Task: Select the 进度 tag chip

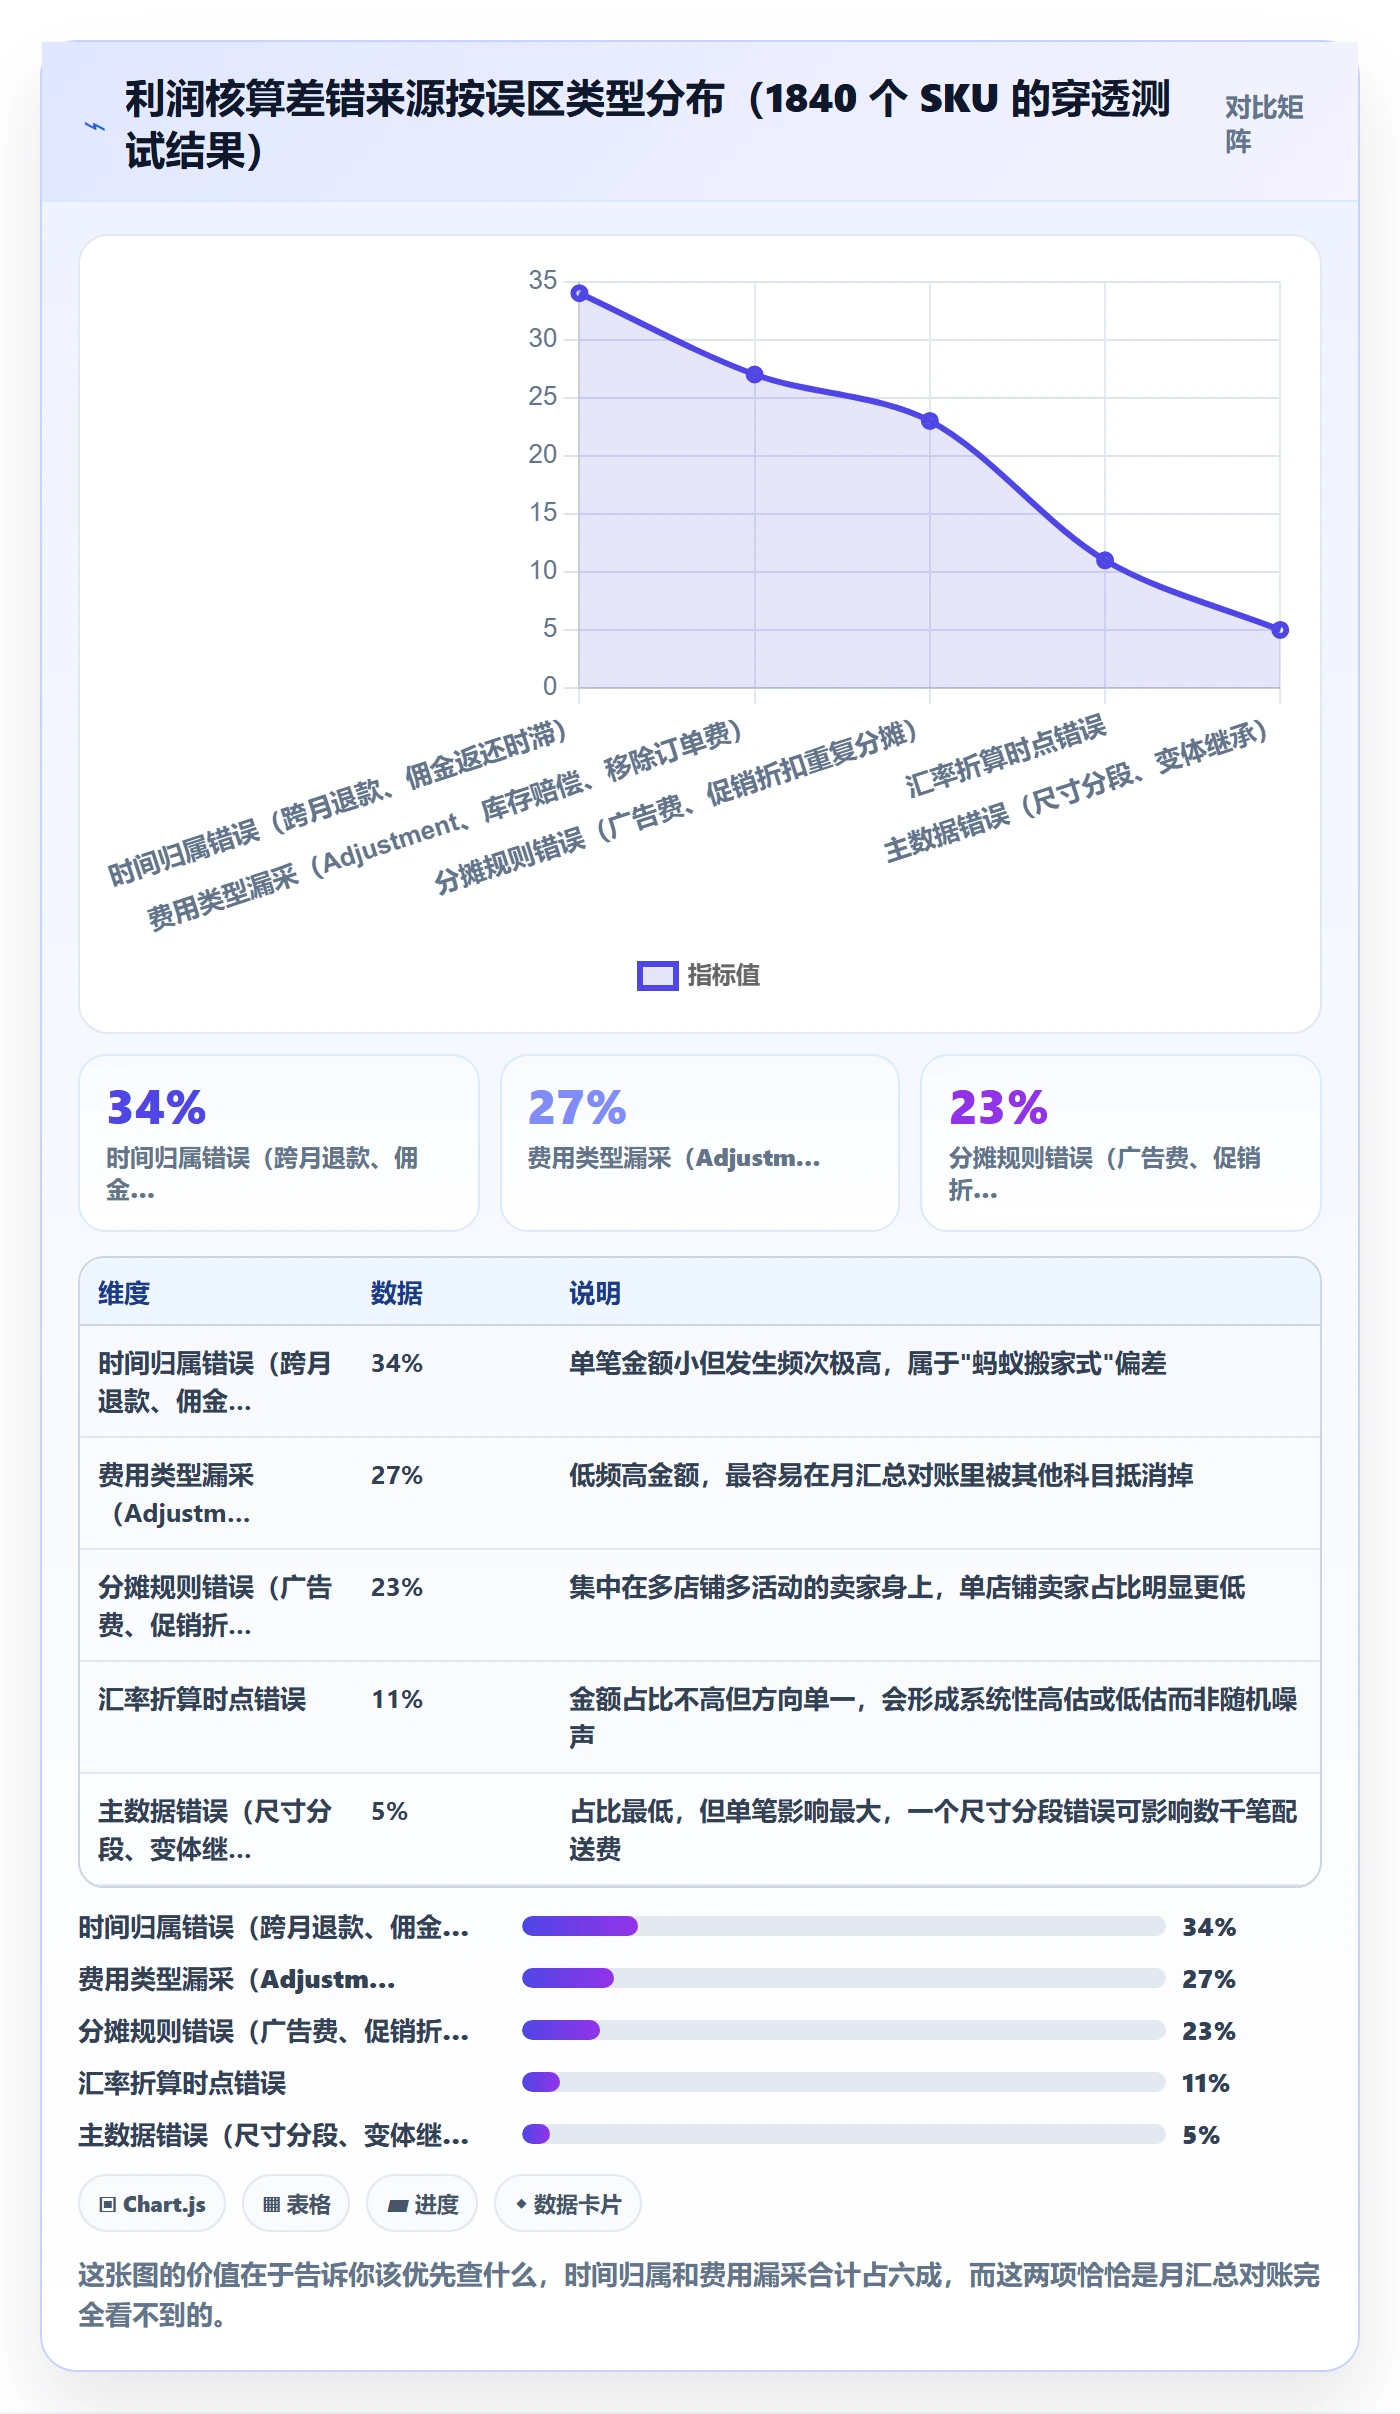Action: tap(422, 2203)
